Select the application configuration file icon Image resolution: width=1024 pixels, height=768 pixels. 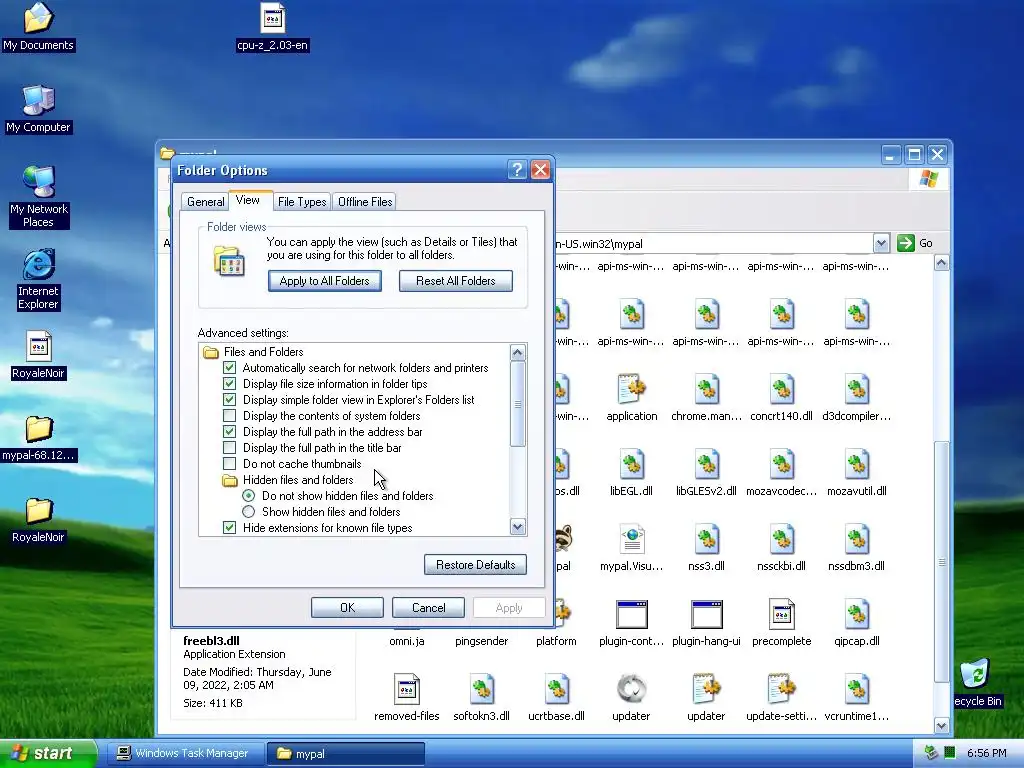coord(632,390)
